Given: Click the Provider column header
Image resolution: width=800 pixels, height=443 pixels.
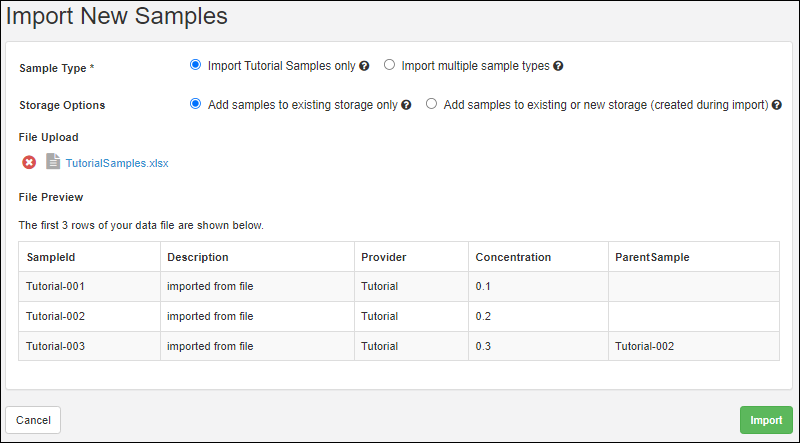Looking at the screenshot, I should pos(383,257).
